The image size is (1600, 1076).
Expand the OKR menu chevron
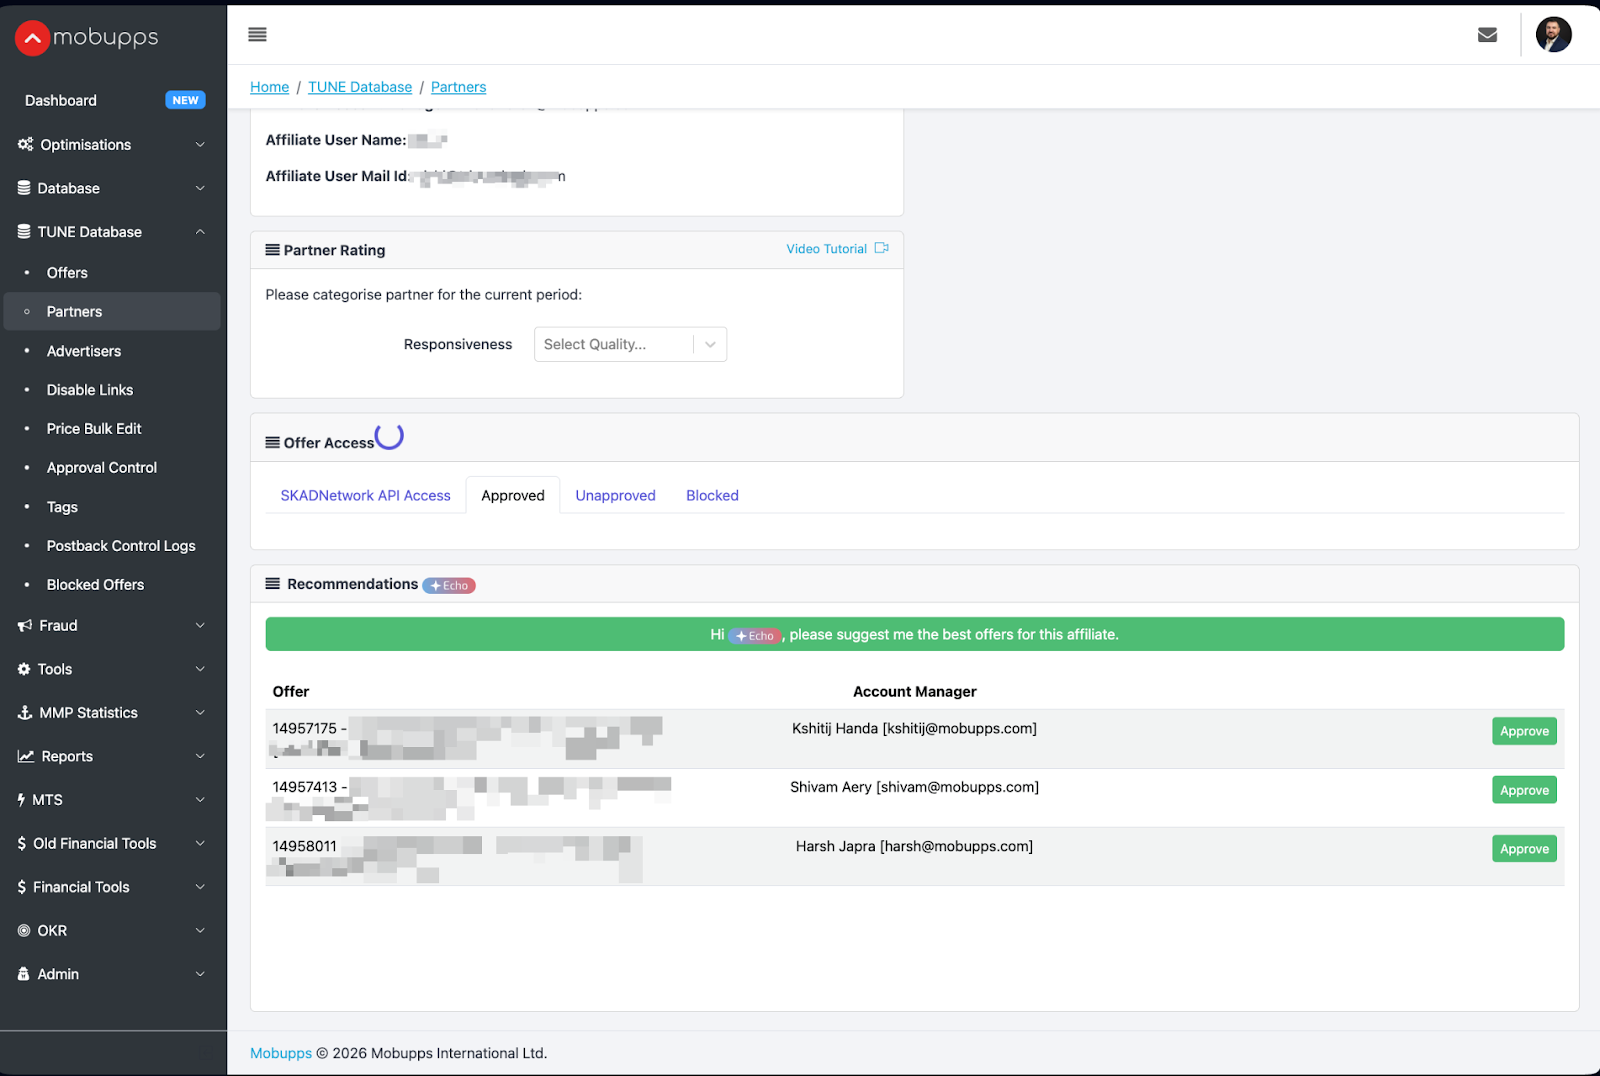(200, 931)
